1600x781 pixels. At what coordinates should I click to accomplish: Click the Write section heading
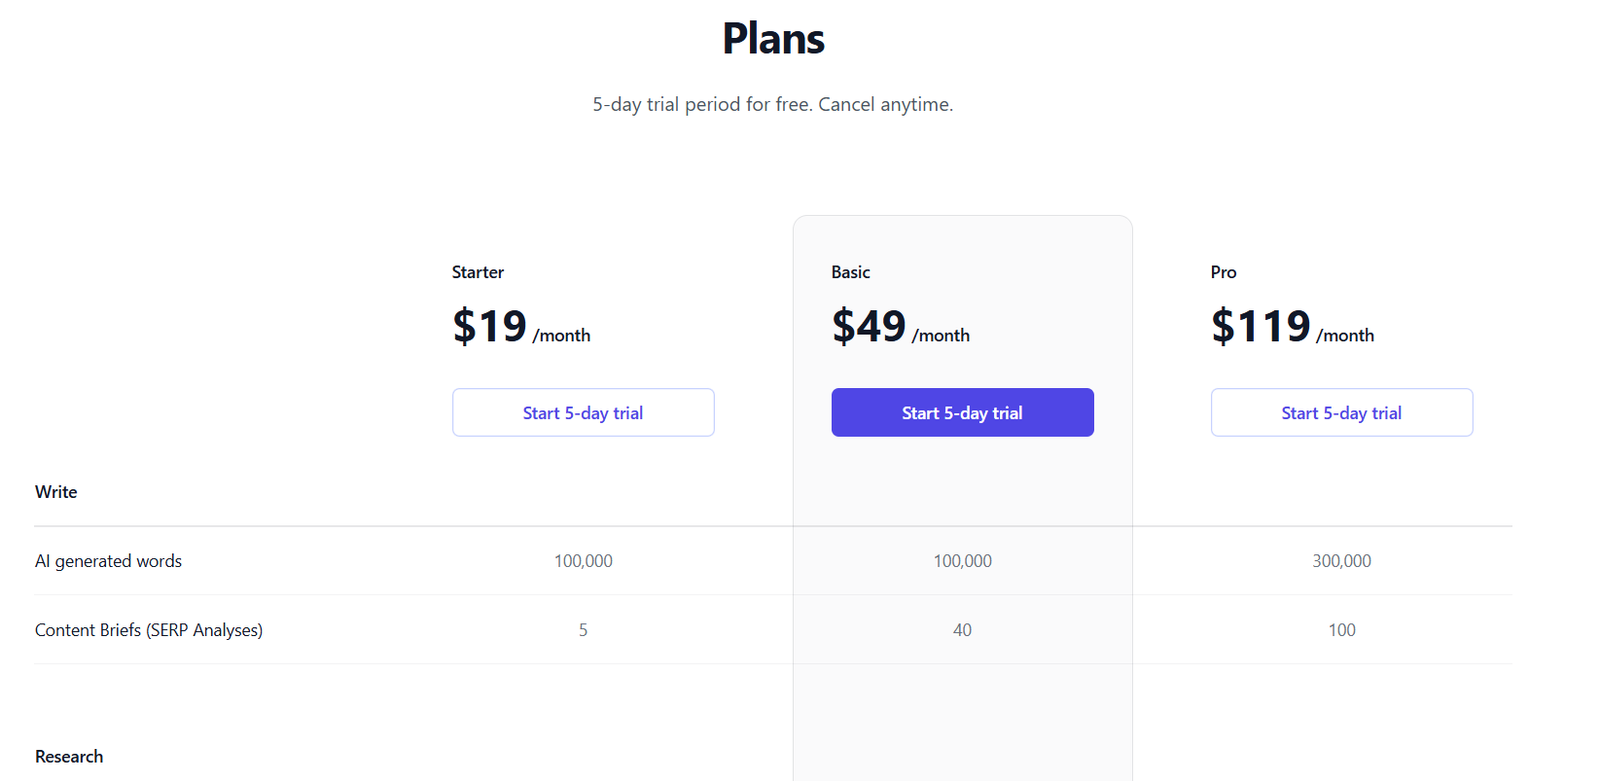coord(56,492)
